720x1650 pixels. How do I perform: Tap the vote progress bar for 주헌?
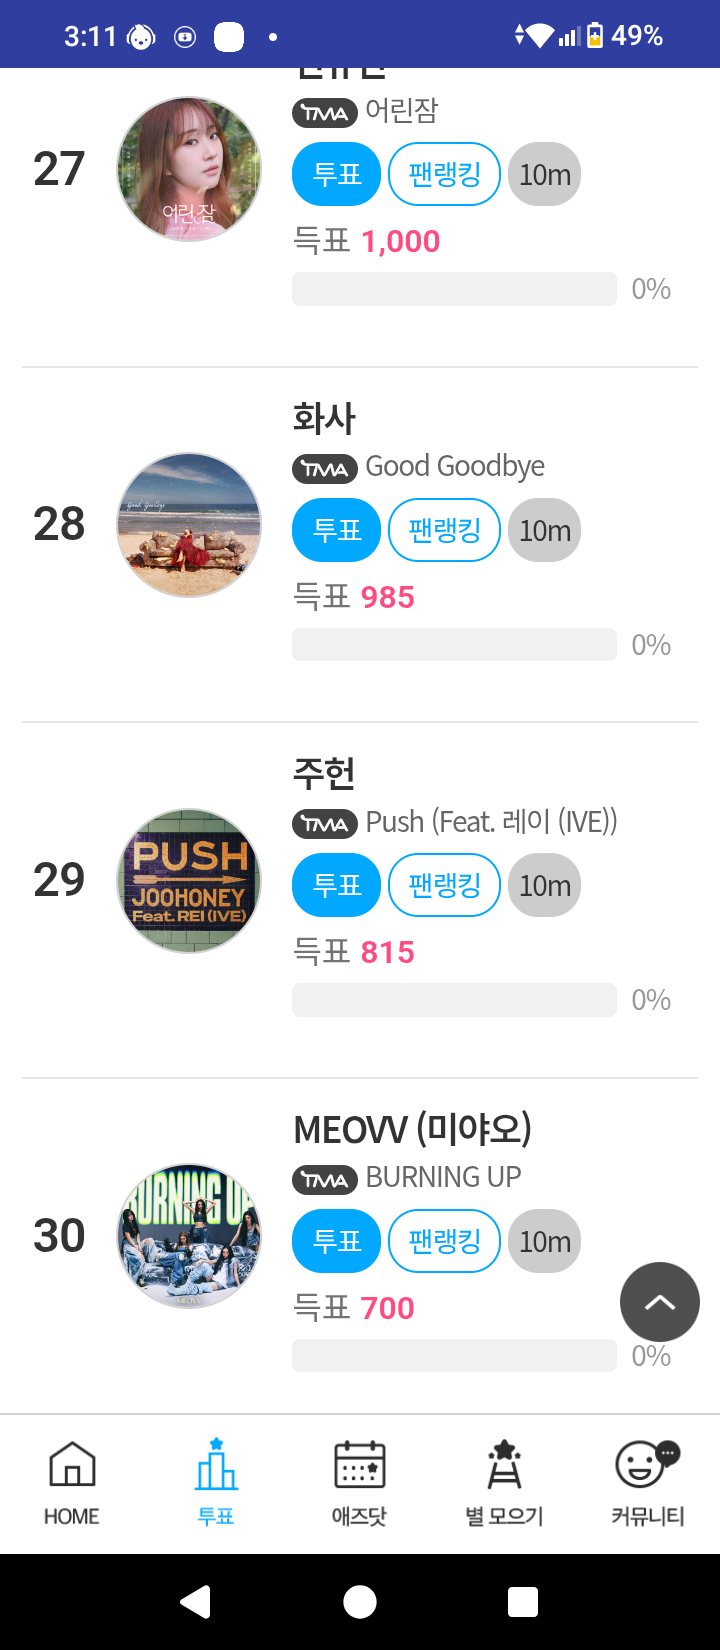pos(454,1000)
